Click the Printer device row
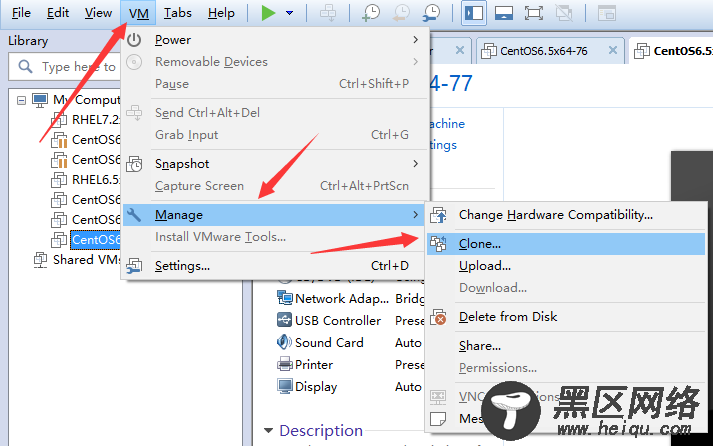 [x=350, y=365]
